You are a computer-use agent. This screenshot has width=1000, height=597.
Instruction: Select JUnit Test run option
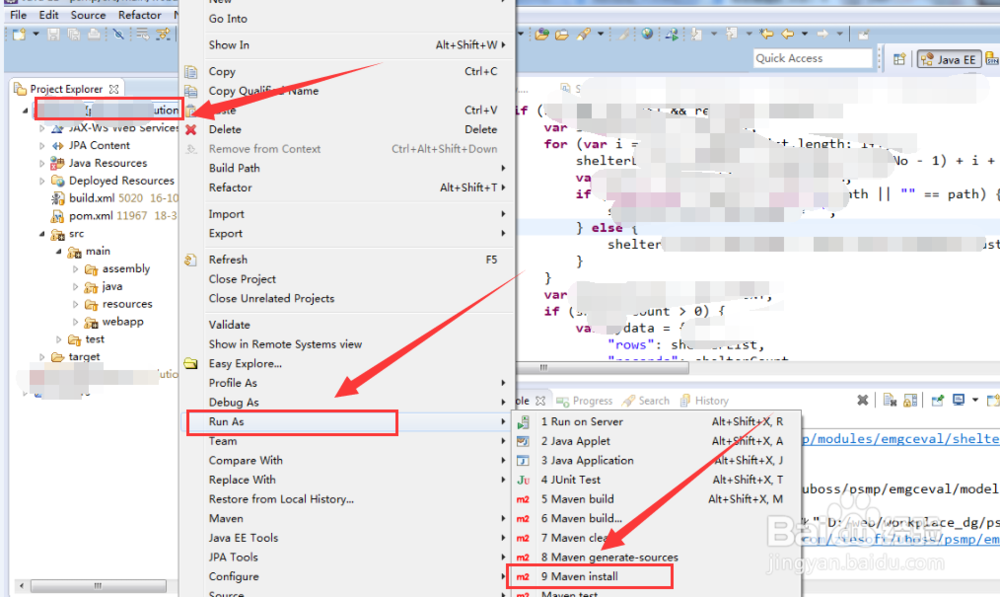[656, 480]
